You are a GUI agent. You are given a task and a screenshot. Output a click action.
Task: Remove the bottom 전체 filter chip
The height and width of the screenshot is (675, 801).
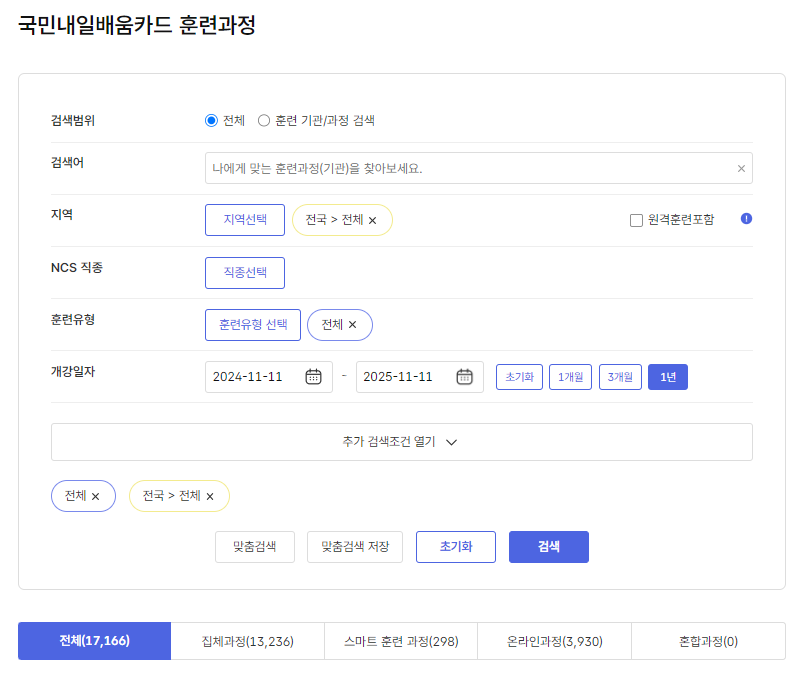(x=97, y=496)
